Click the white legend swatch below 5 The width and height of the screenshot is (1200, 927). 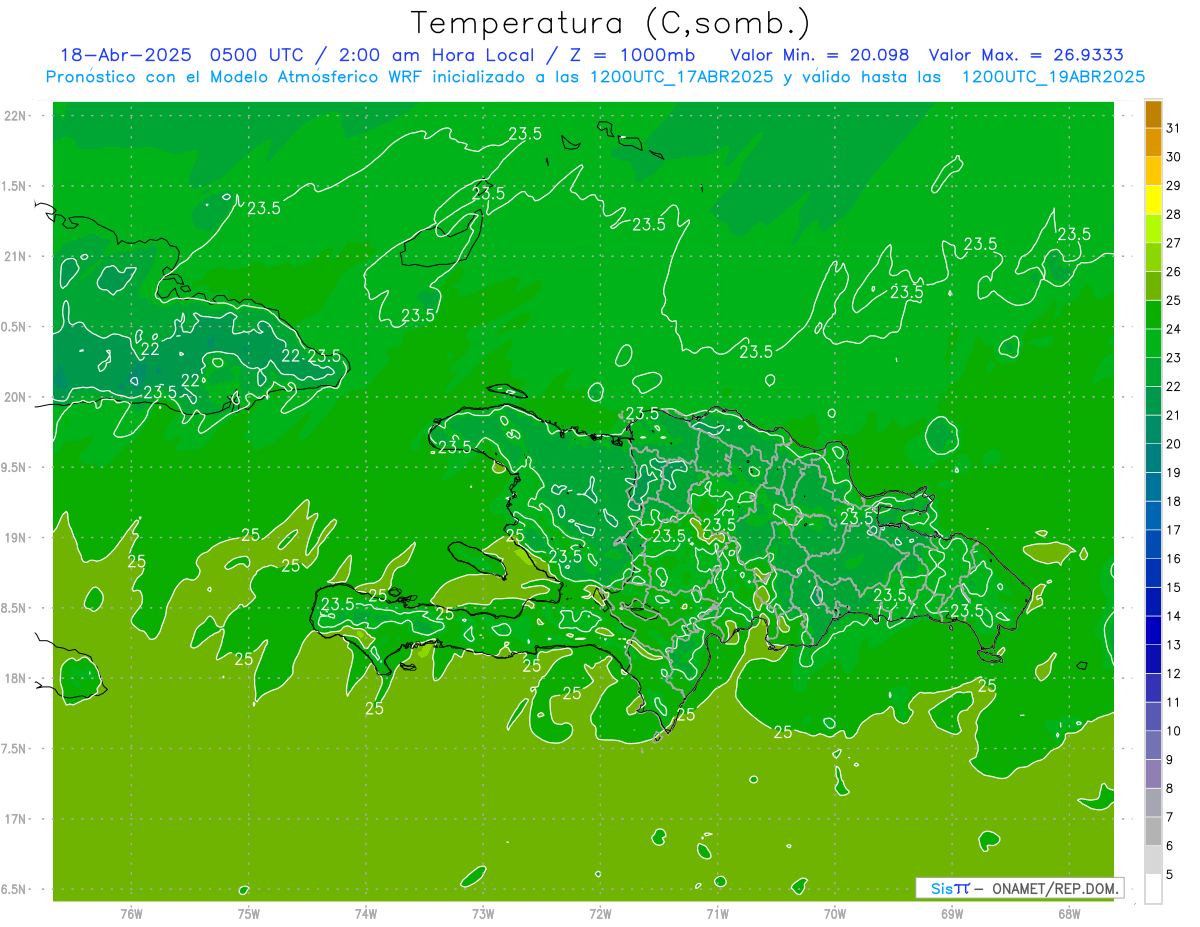coord(1153,888)
